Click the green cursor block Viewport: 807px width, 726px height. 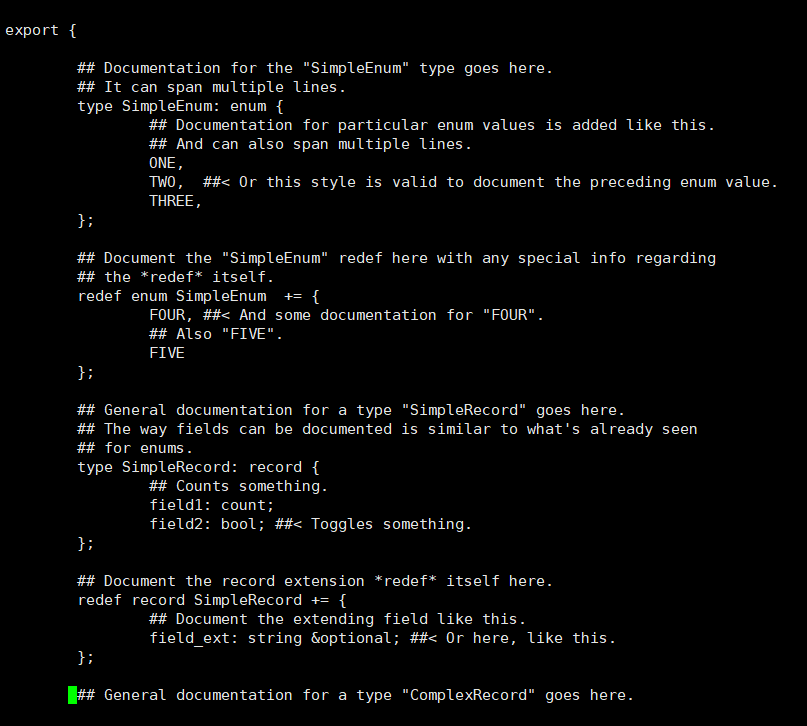[73, 695]
